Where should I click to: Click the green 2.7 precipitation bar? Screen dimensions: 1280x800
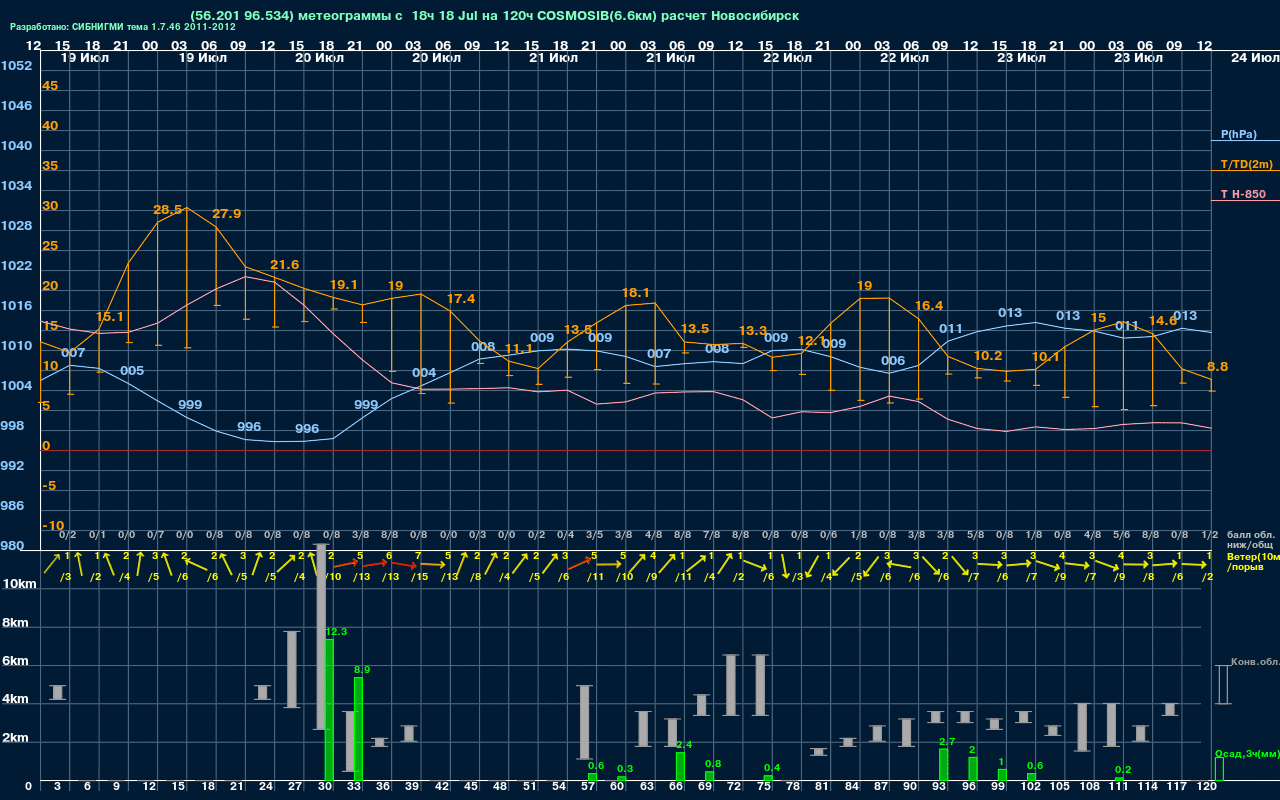(x=943, y=765)
